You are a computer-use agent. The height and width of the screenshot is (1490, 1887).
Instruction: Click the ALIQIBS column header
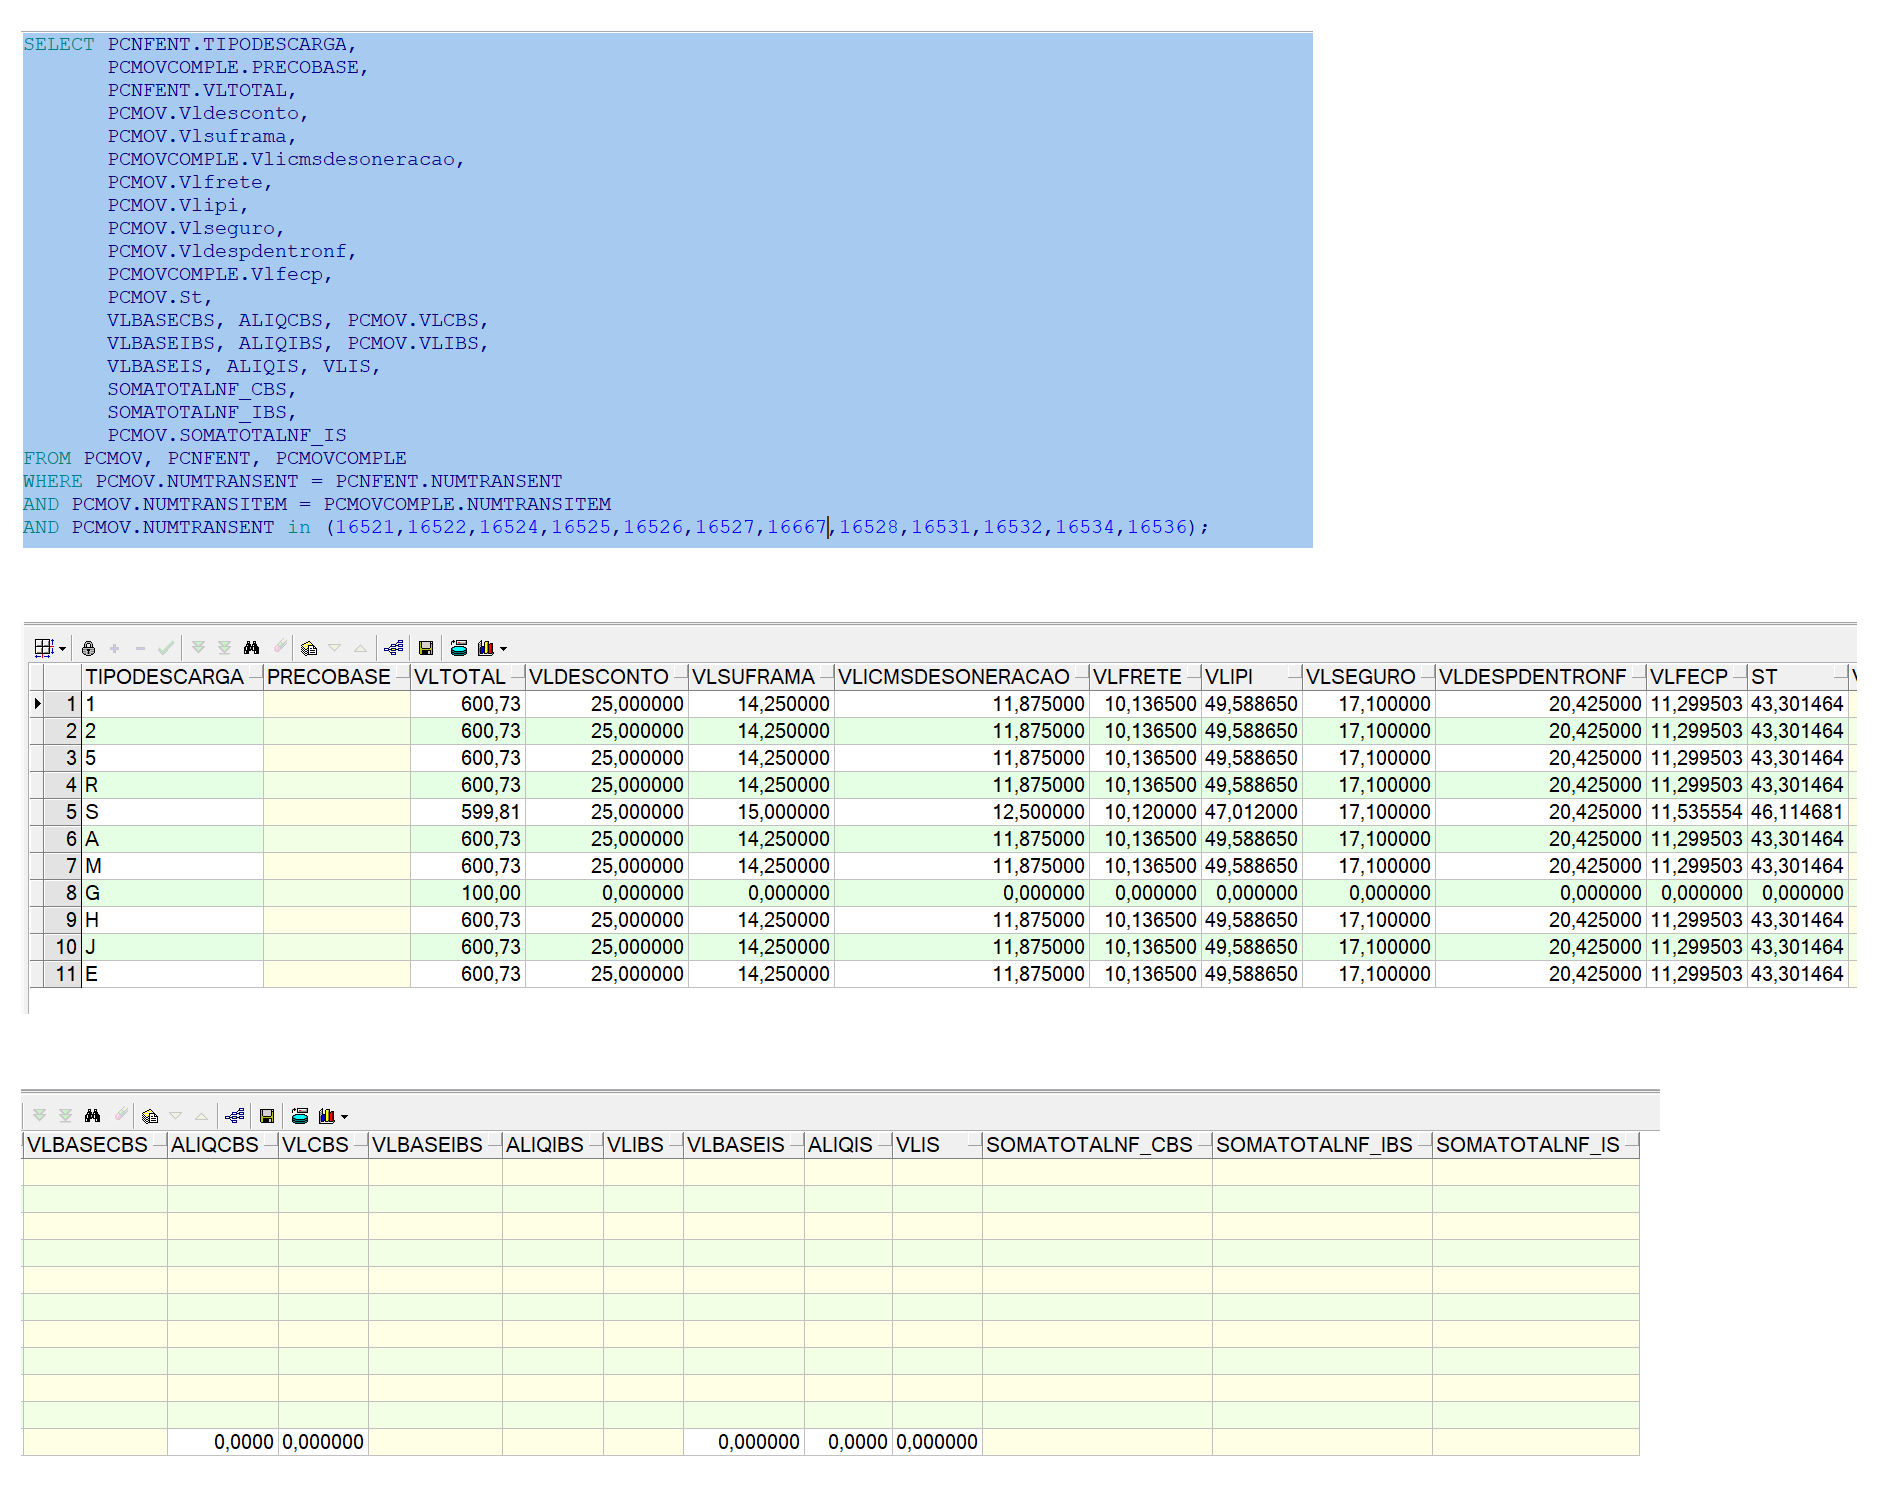(553, 1145)
